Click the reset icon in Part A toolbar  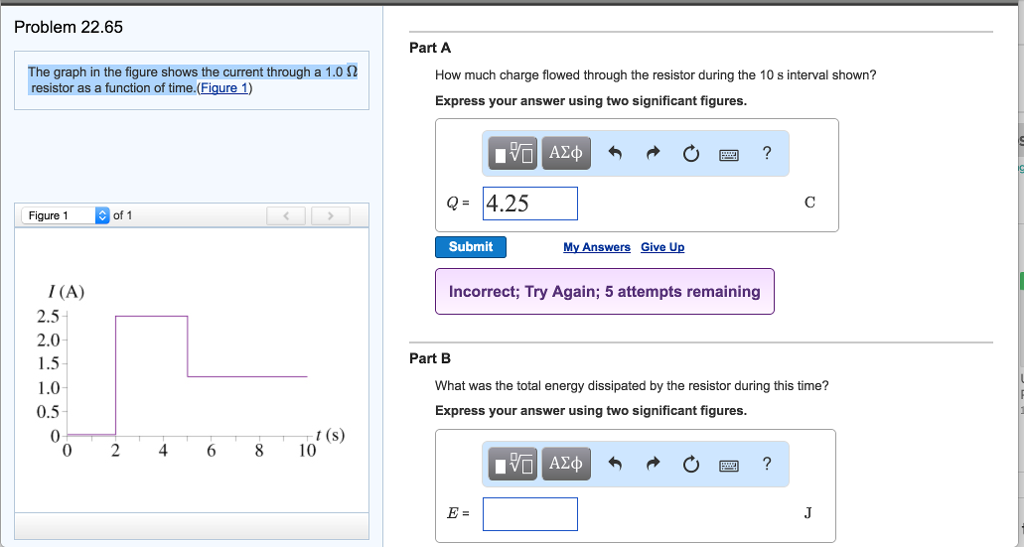coord(691,153)
